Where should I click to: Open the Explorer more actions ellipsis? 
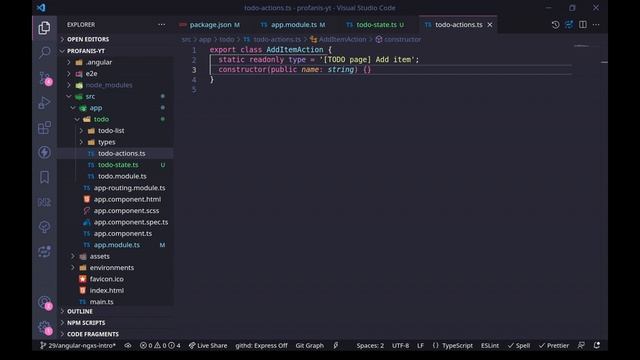[162, 24]
